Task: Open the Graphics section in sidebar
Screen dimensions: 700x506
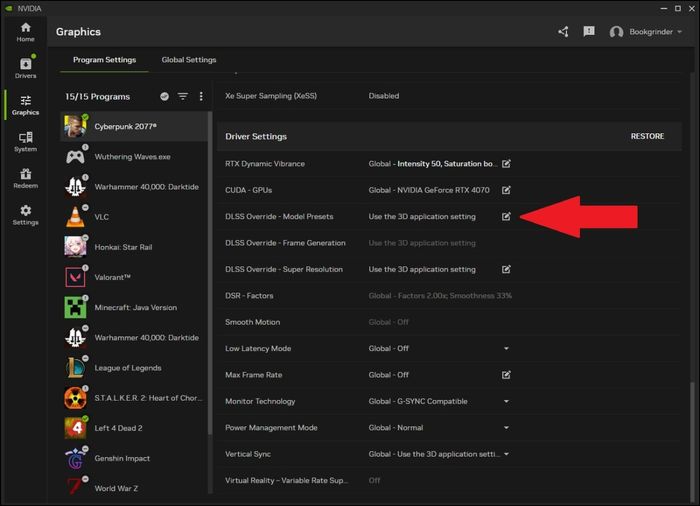Action: [x=25, y=105]
